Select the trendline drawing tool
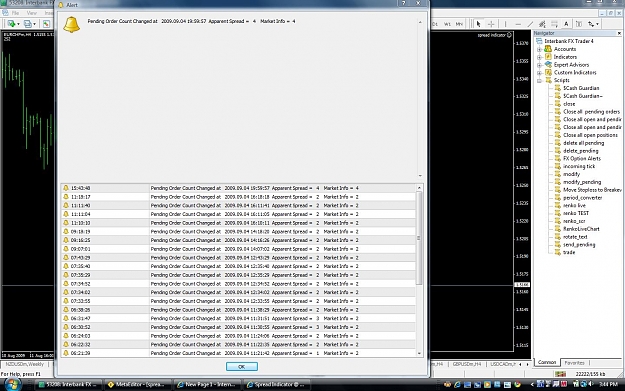This screenshot has height=391, width=625. click(530, 24)
